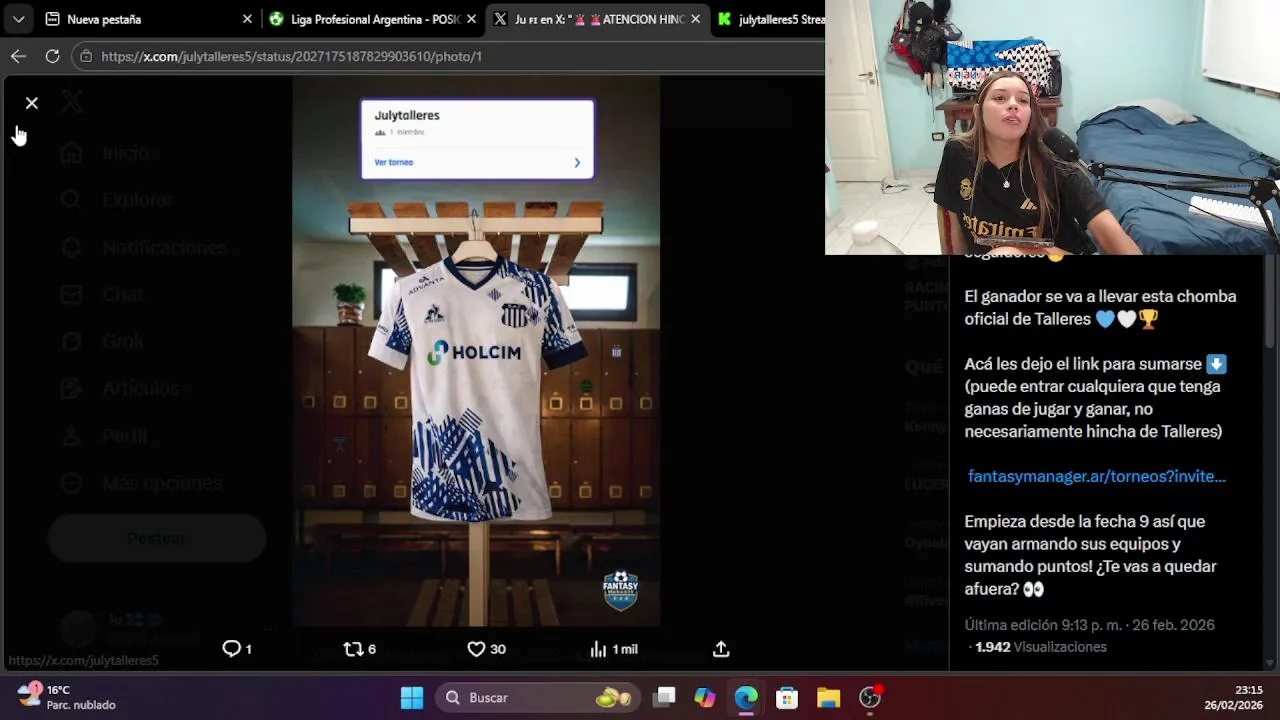Open File Explorer from taskbar
This screenshot has width=1280, height=720.
point(828,698)
